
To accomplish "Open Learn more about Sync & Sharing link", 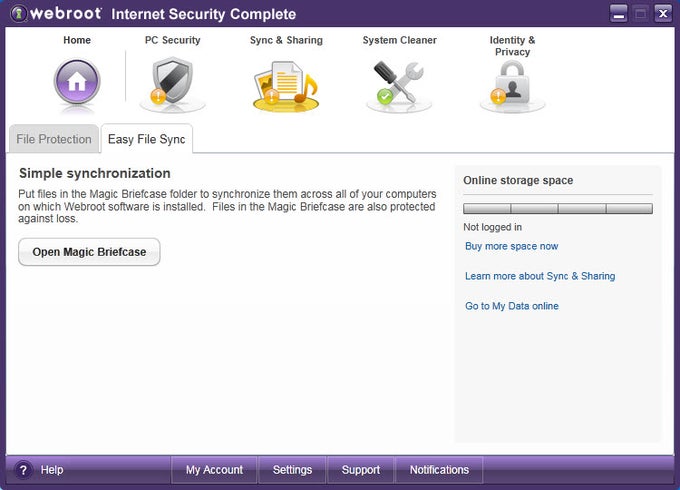I will (540, 276).
